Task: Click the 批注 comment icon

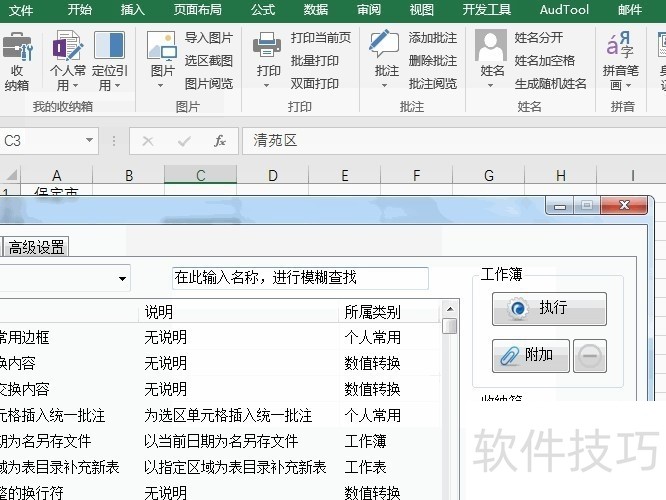Action: point(384,44)
